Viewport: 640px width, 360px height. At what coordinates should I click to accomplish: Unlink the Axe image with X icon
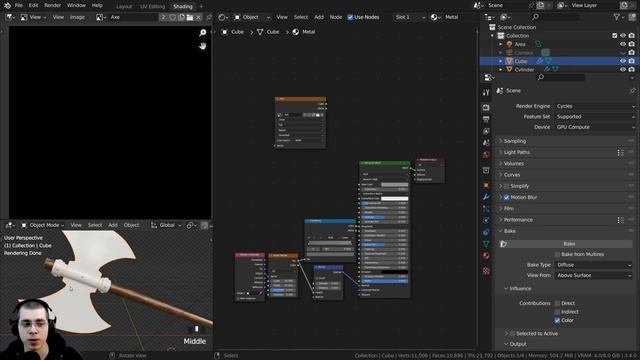click(x=198, y=17)
